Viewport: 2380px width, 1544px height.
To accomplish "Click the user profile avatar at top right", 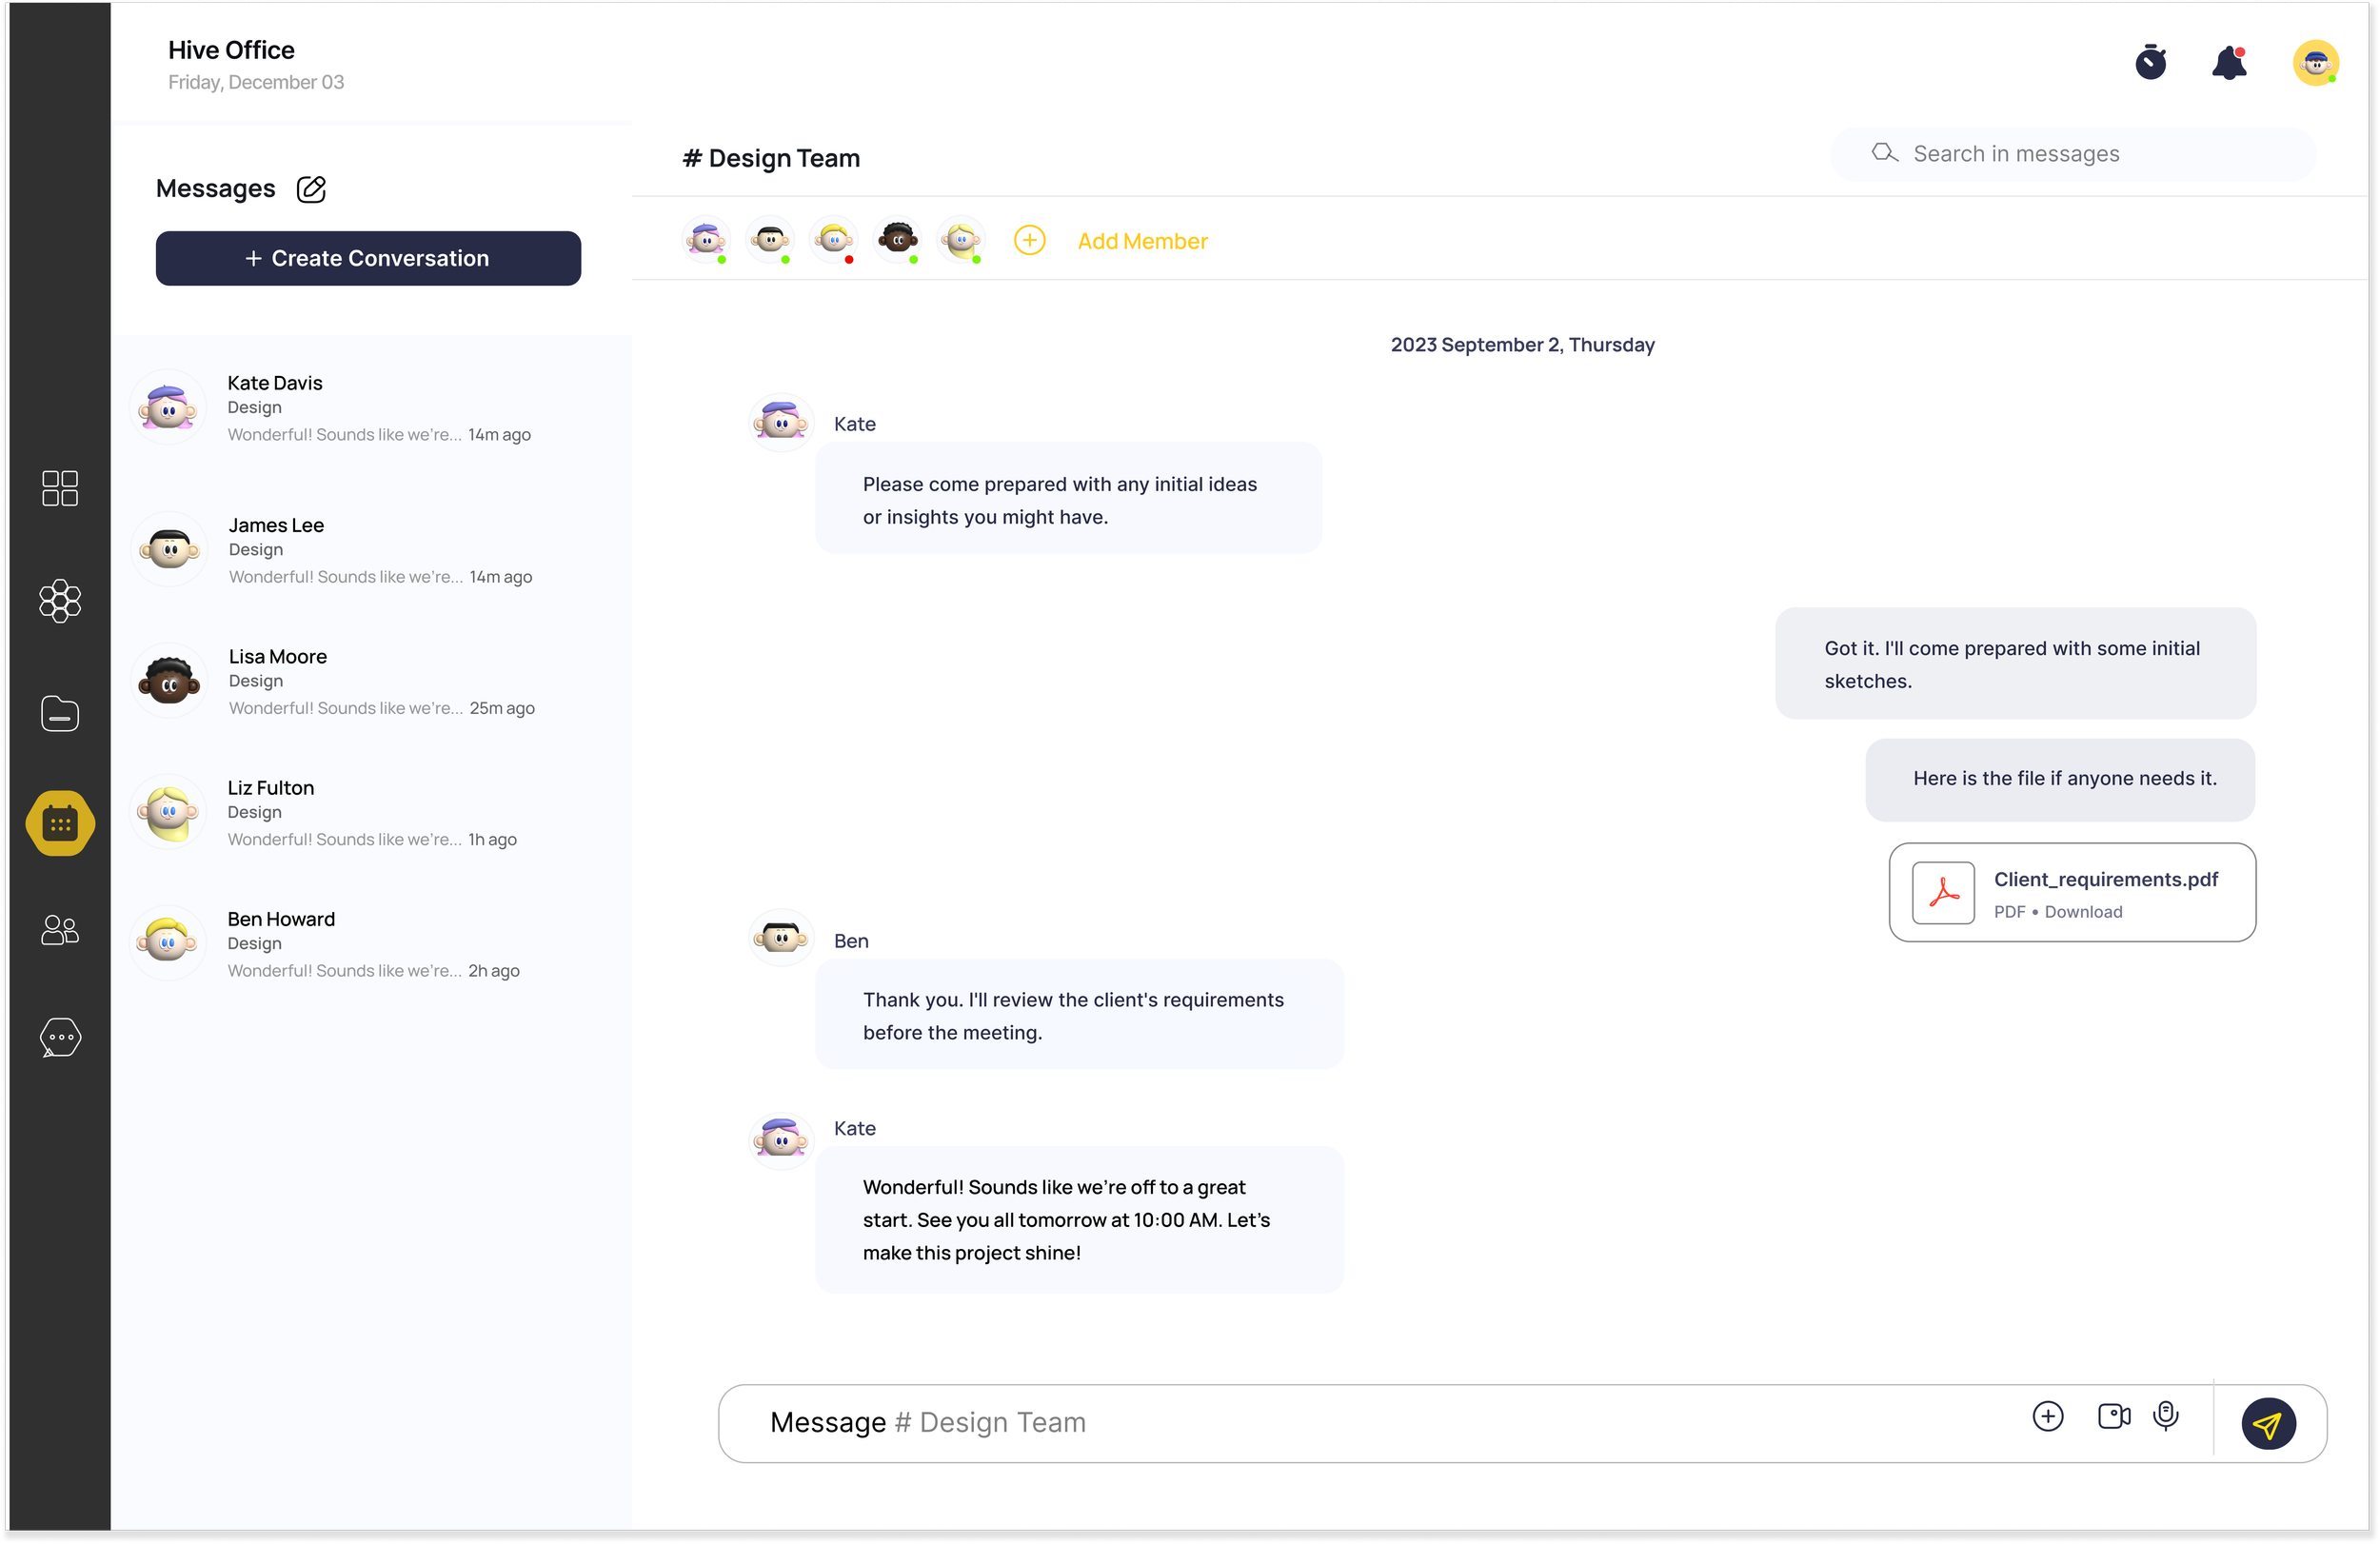I will point(2315,63).
